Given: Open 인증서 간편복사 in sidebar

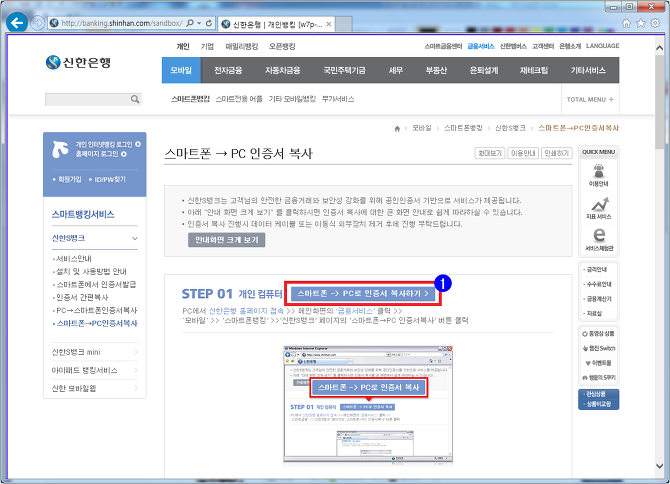Looking at the screenshot, I should tap(82, 297).
